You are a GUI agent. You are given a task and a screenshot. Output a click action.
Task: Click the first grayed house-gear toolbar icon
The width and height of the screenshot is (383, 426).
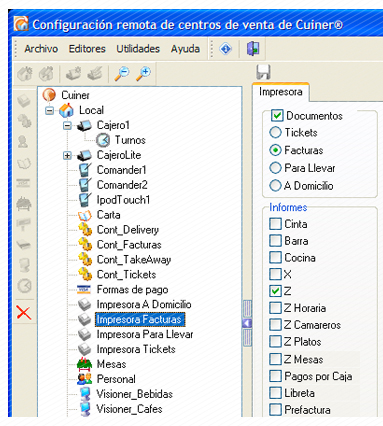(x=25, y=74)
